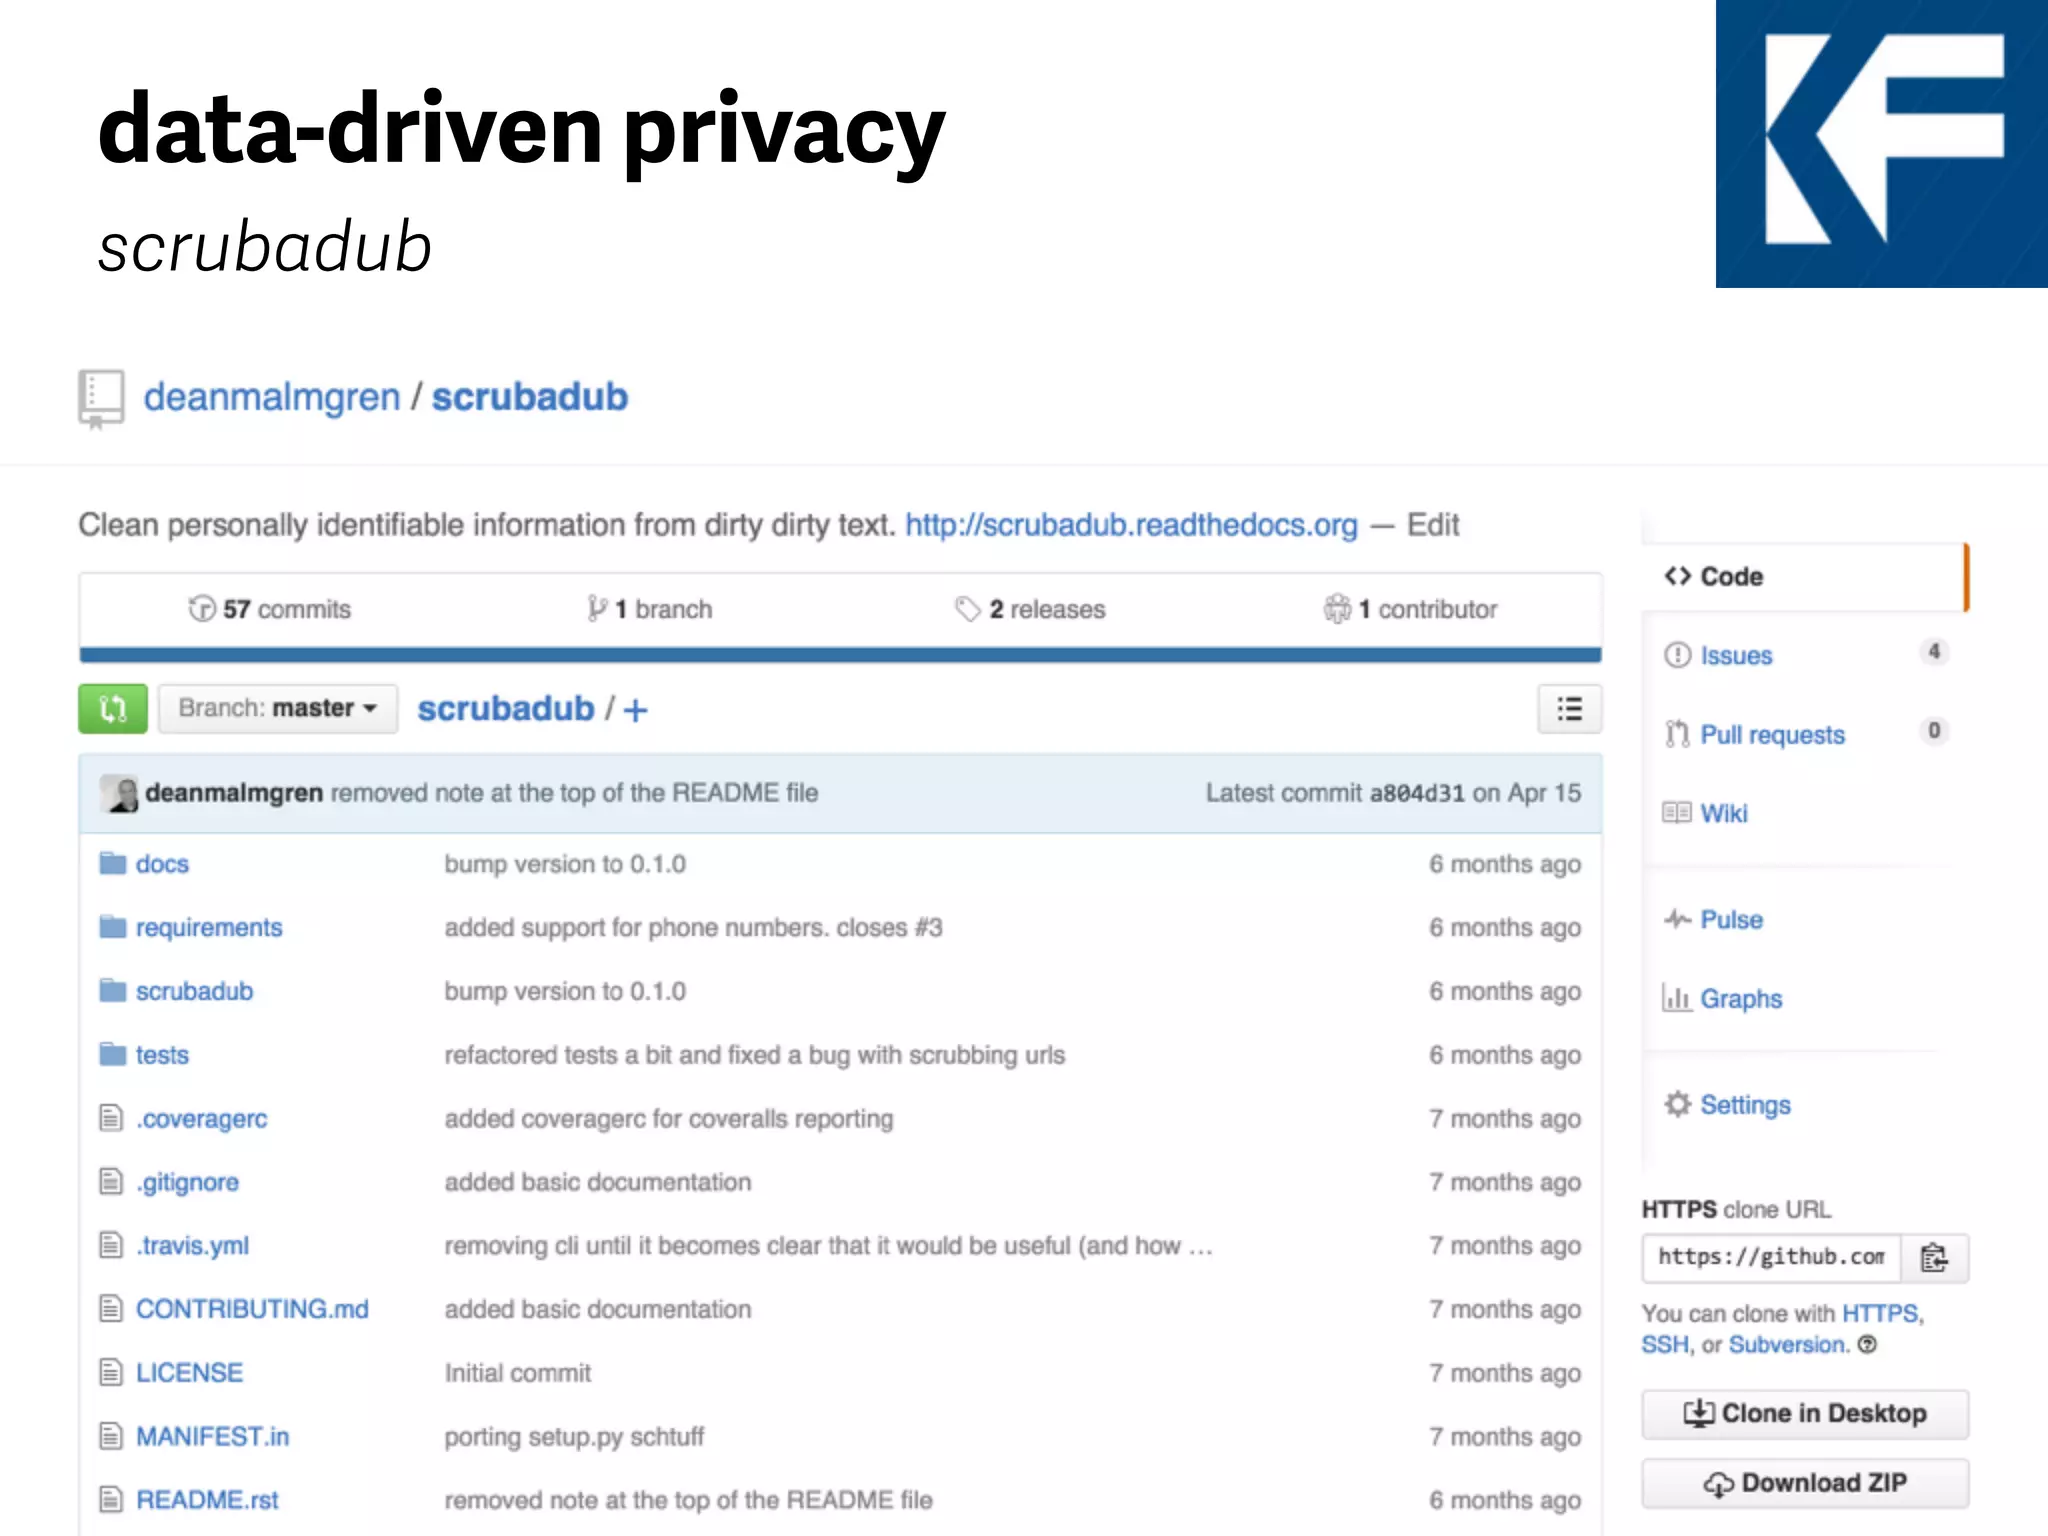Click the green compare and review button
Screen dimensions: 2048x1536
(x=113, y=709)
